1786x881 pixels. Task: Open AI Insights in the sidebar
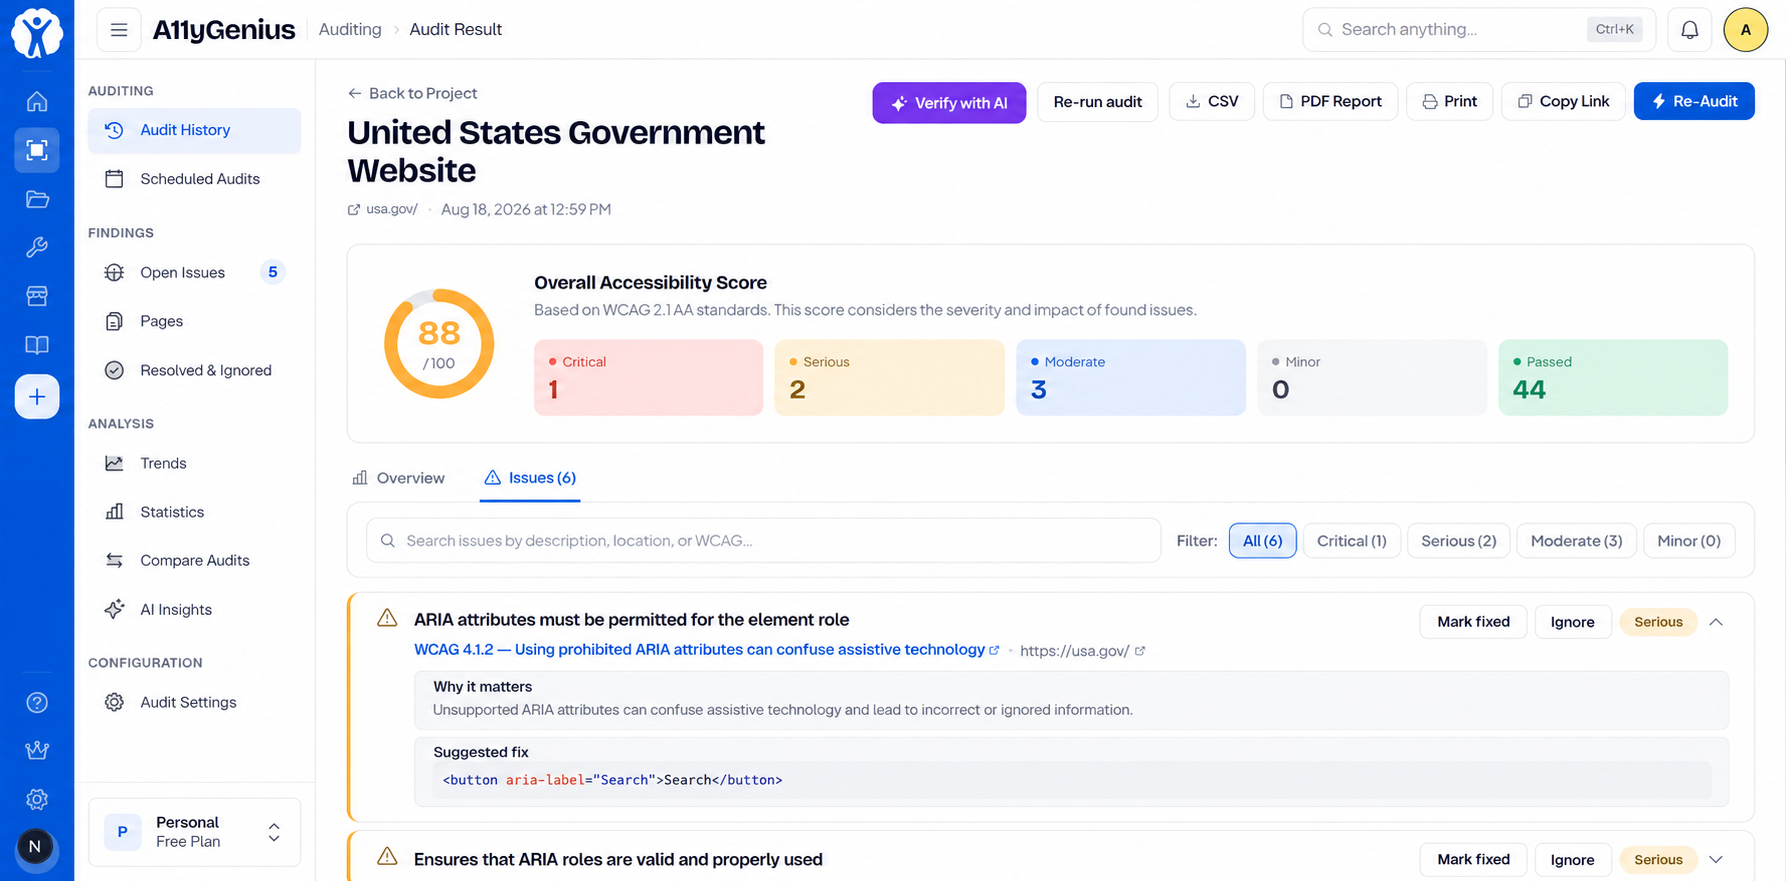[x=194, y=610]
